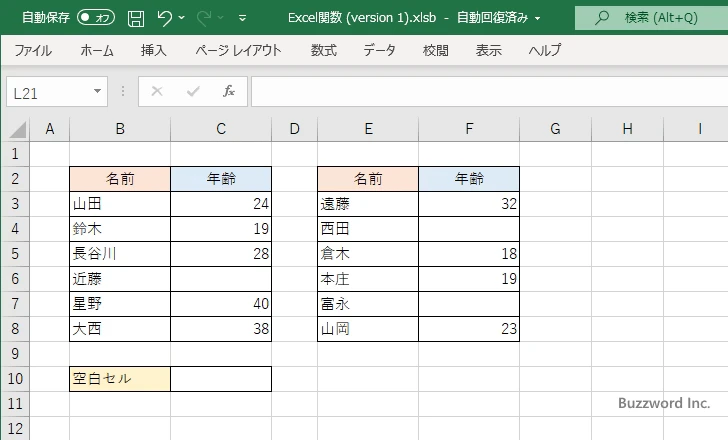Click the formula bar input area
The image size is (728, 440).
pyautogui.click(x=490, y=92)
